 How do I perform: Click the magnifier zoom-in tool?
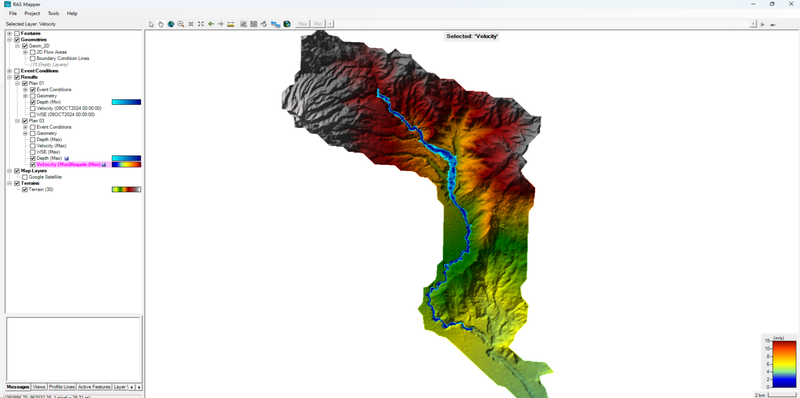(181, 24)
